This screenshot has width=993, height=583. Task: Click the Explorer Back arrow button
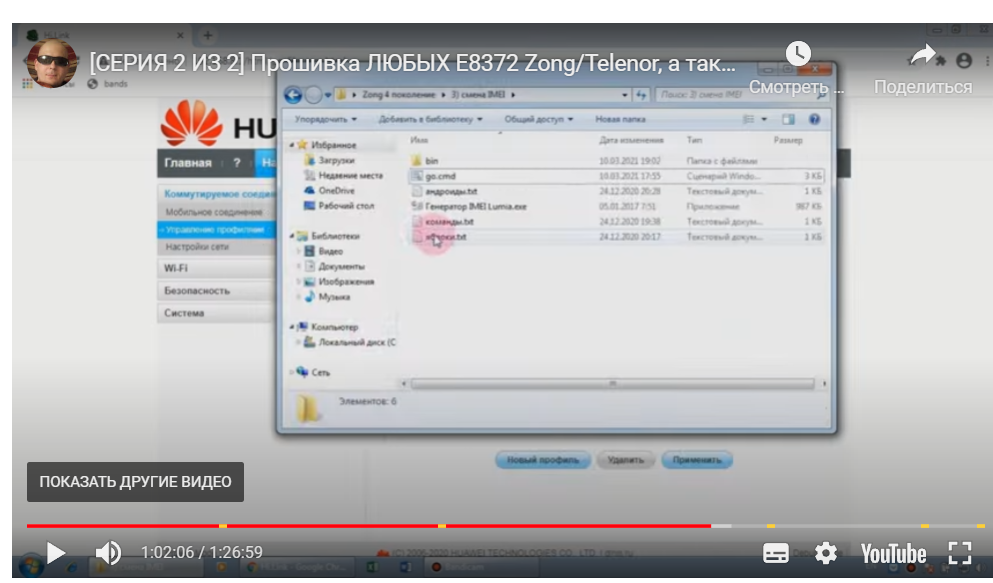pyautogui.click(x=293, y=95)
